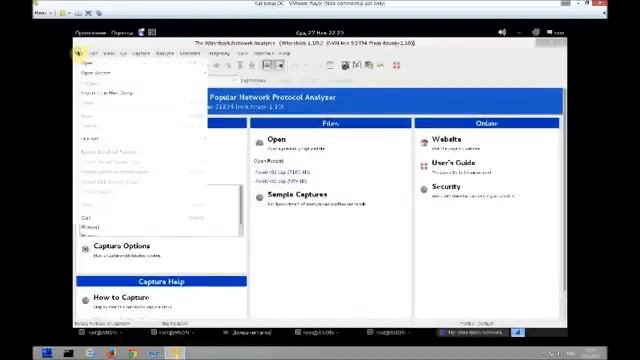This screenshot has height=360, width=640.
Task: Open Coloring Rules toolbar icon
Action: (x=369, y=65)
